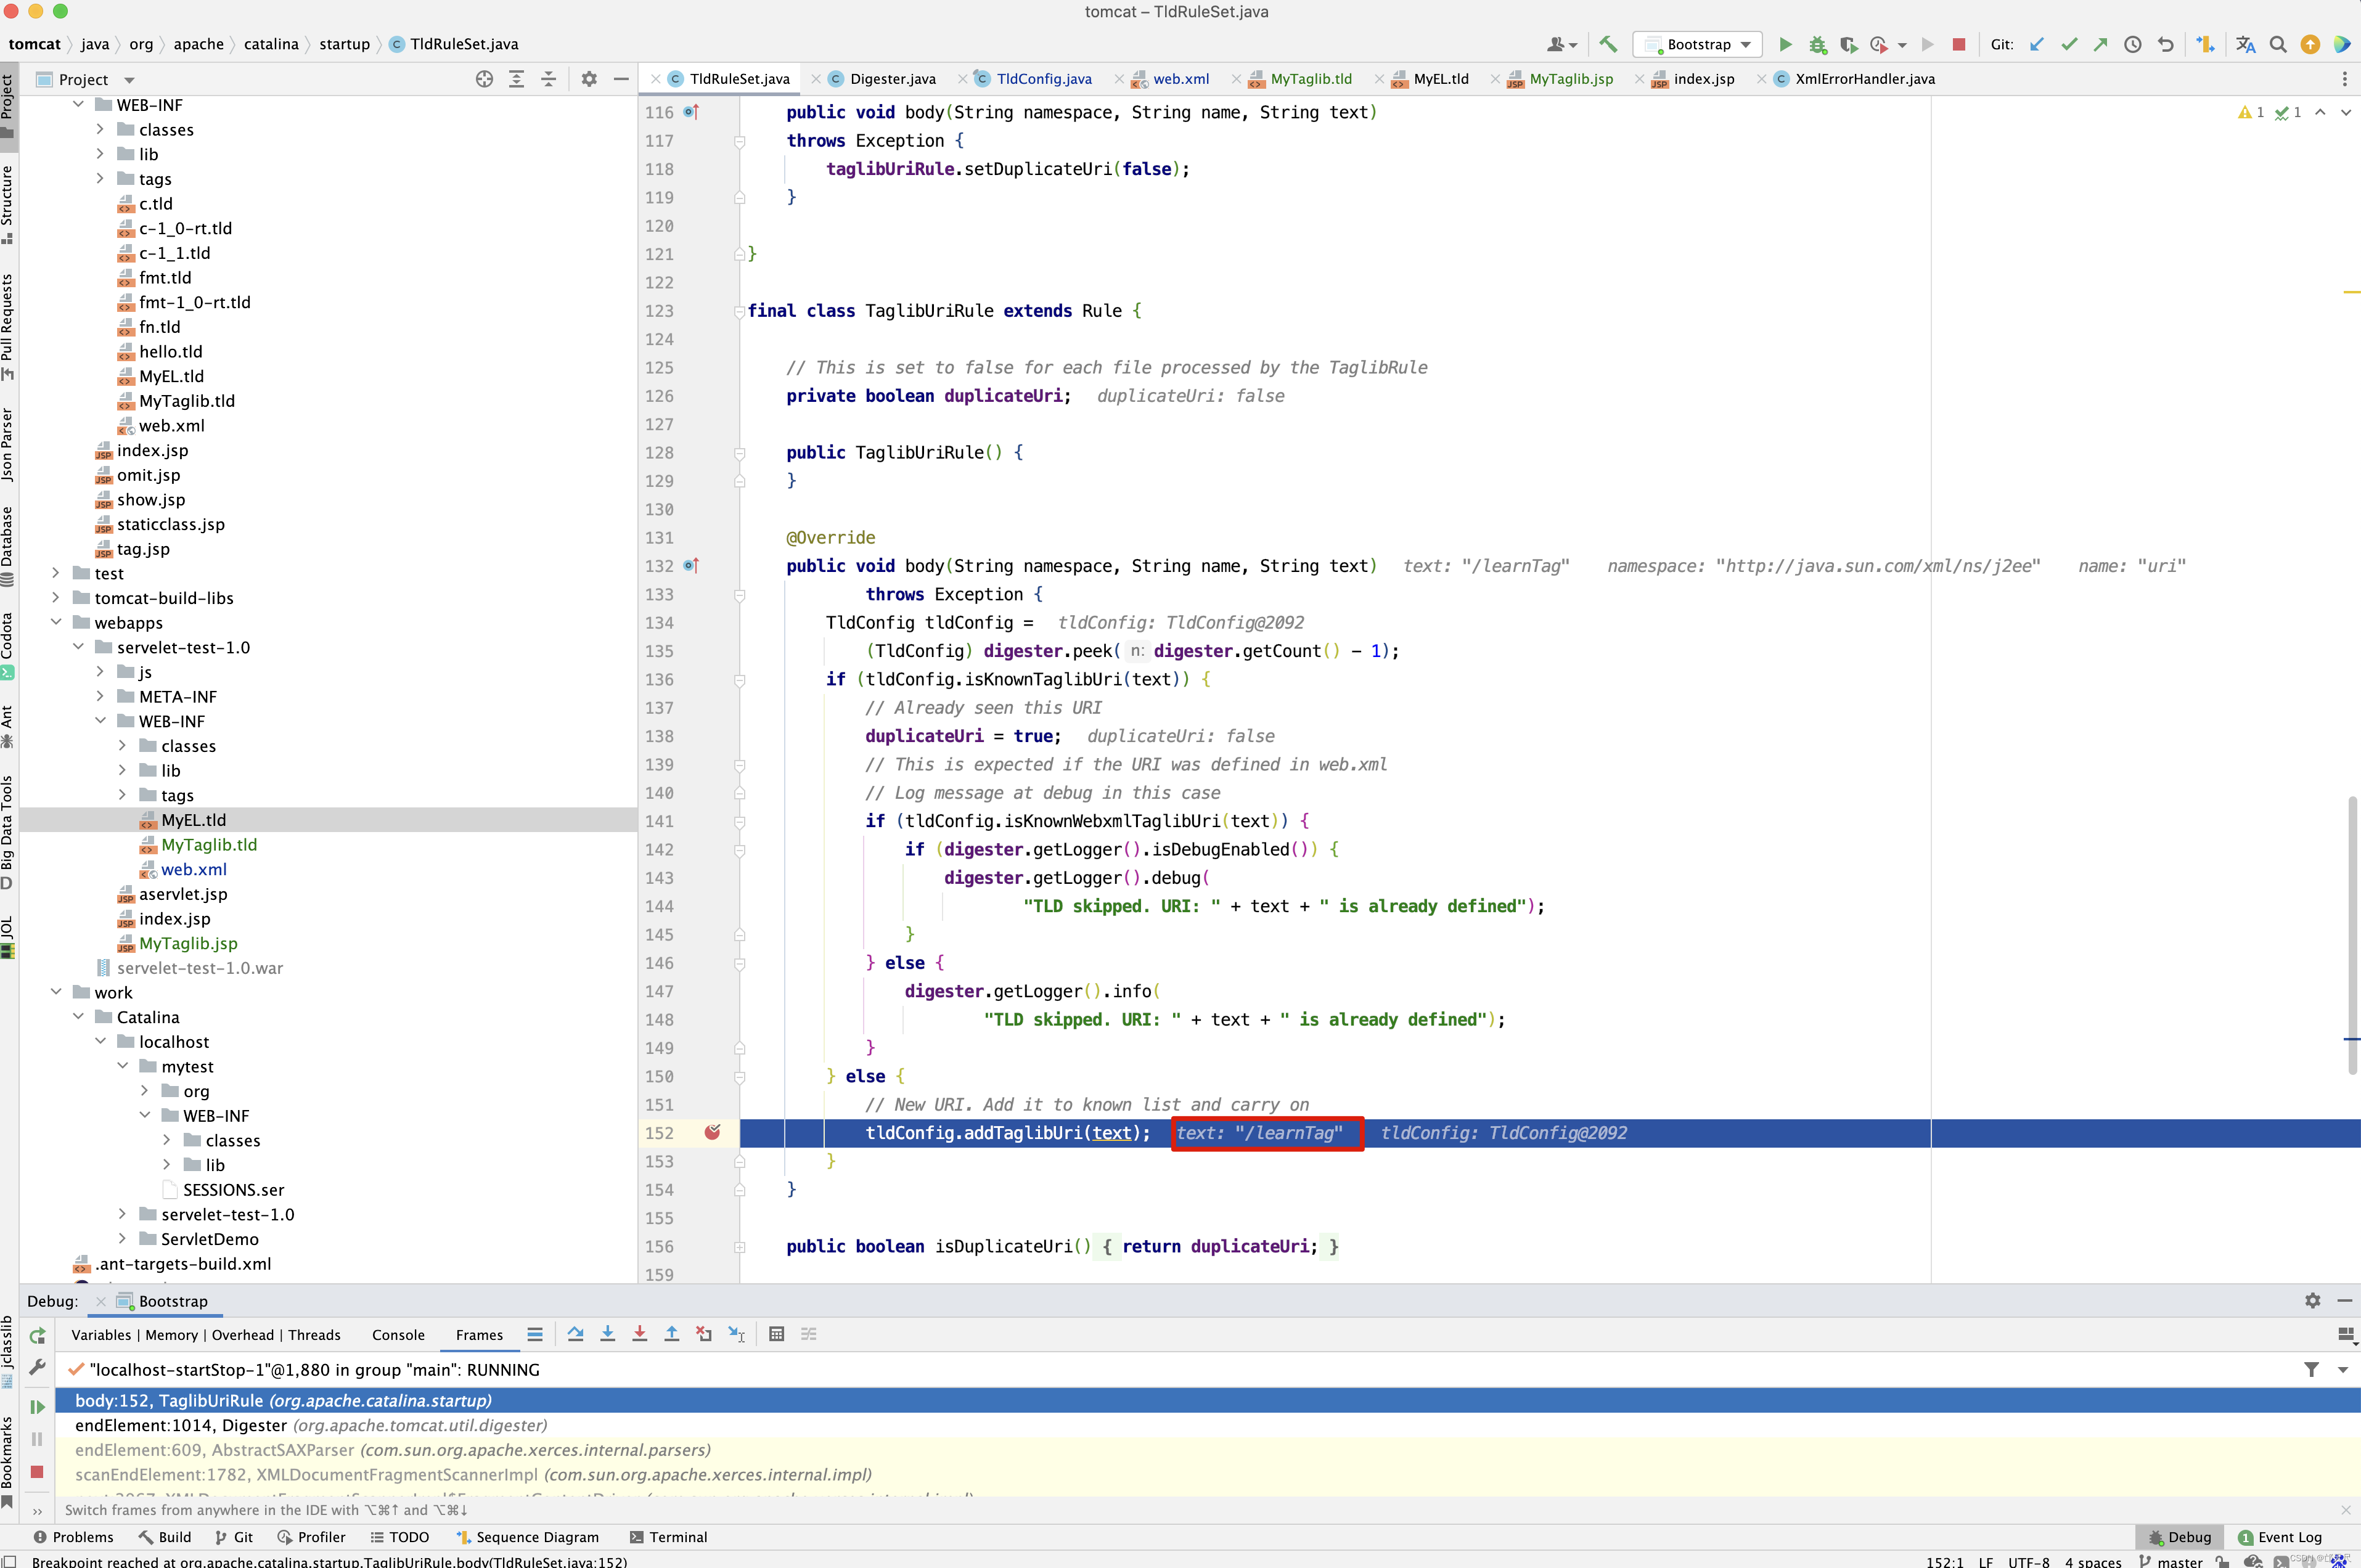Click Step Out in the debug toolbar
2361x1568 pixels.
(x=671, y=1334)
